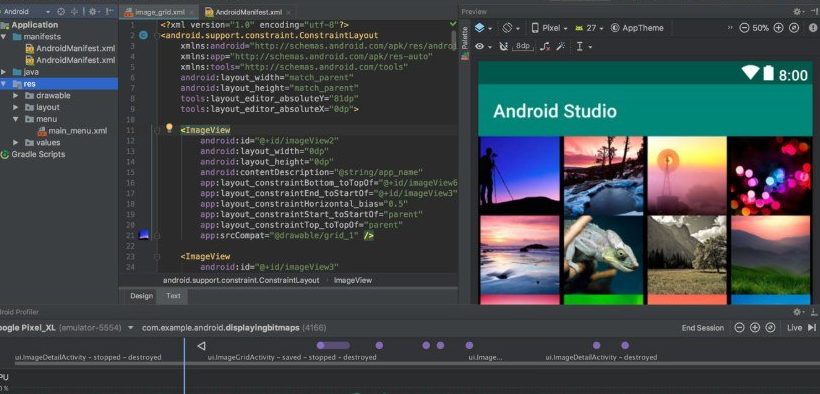The image size is (820, 394).
Task: Click the collapse-all icon in Project panel header
Action: click(x=74, y=12)
